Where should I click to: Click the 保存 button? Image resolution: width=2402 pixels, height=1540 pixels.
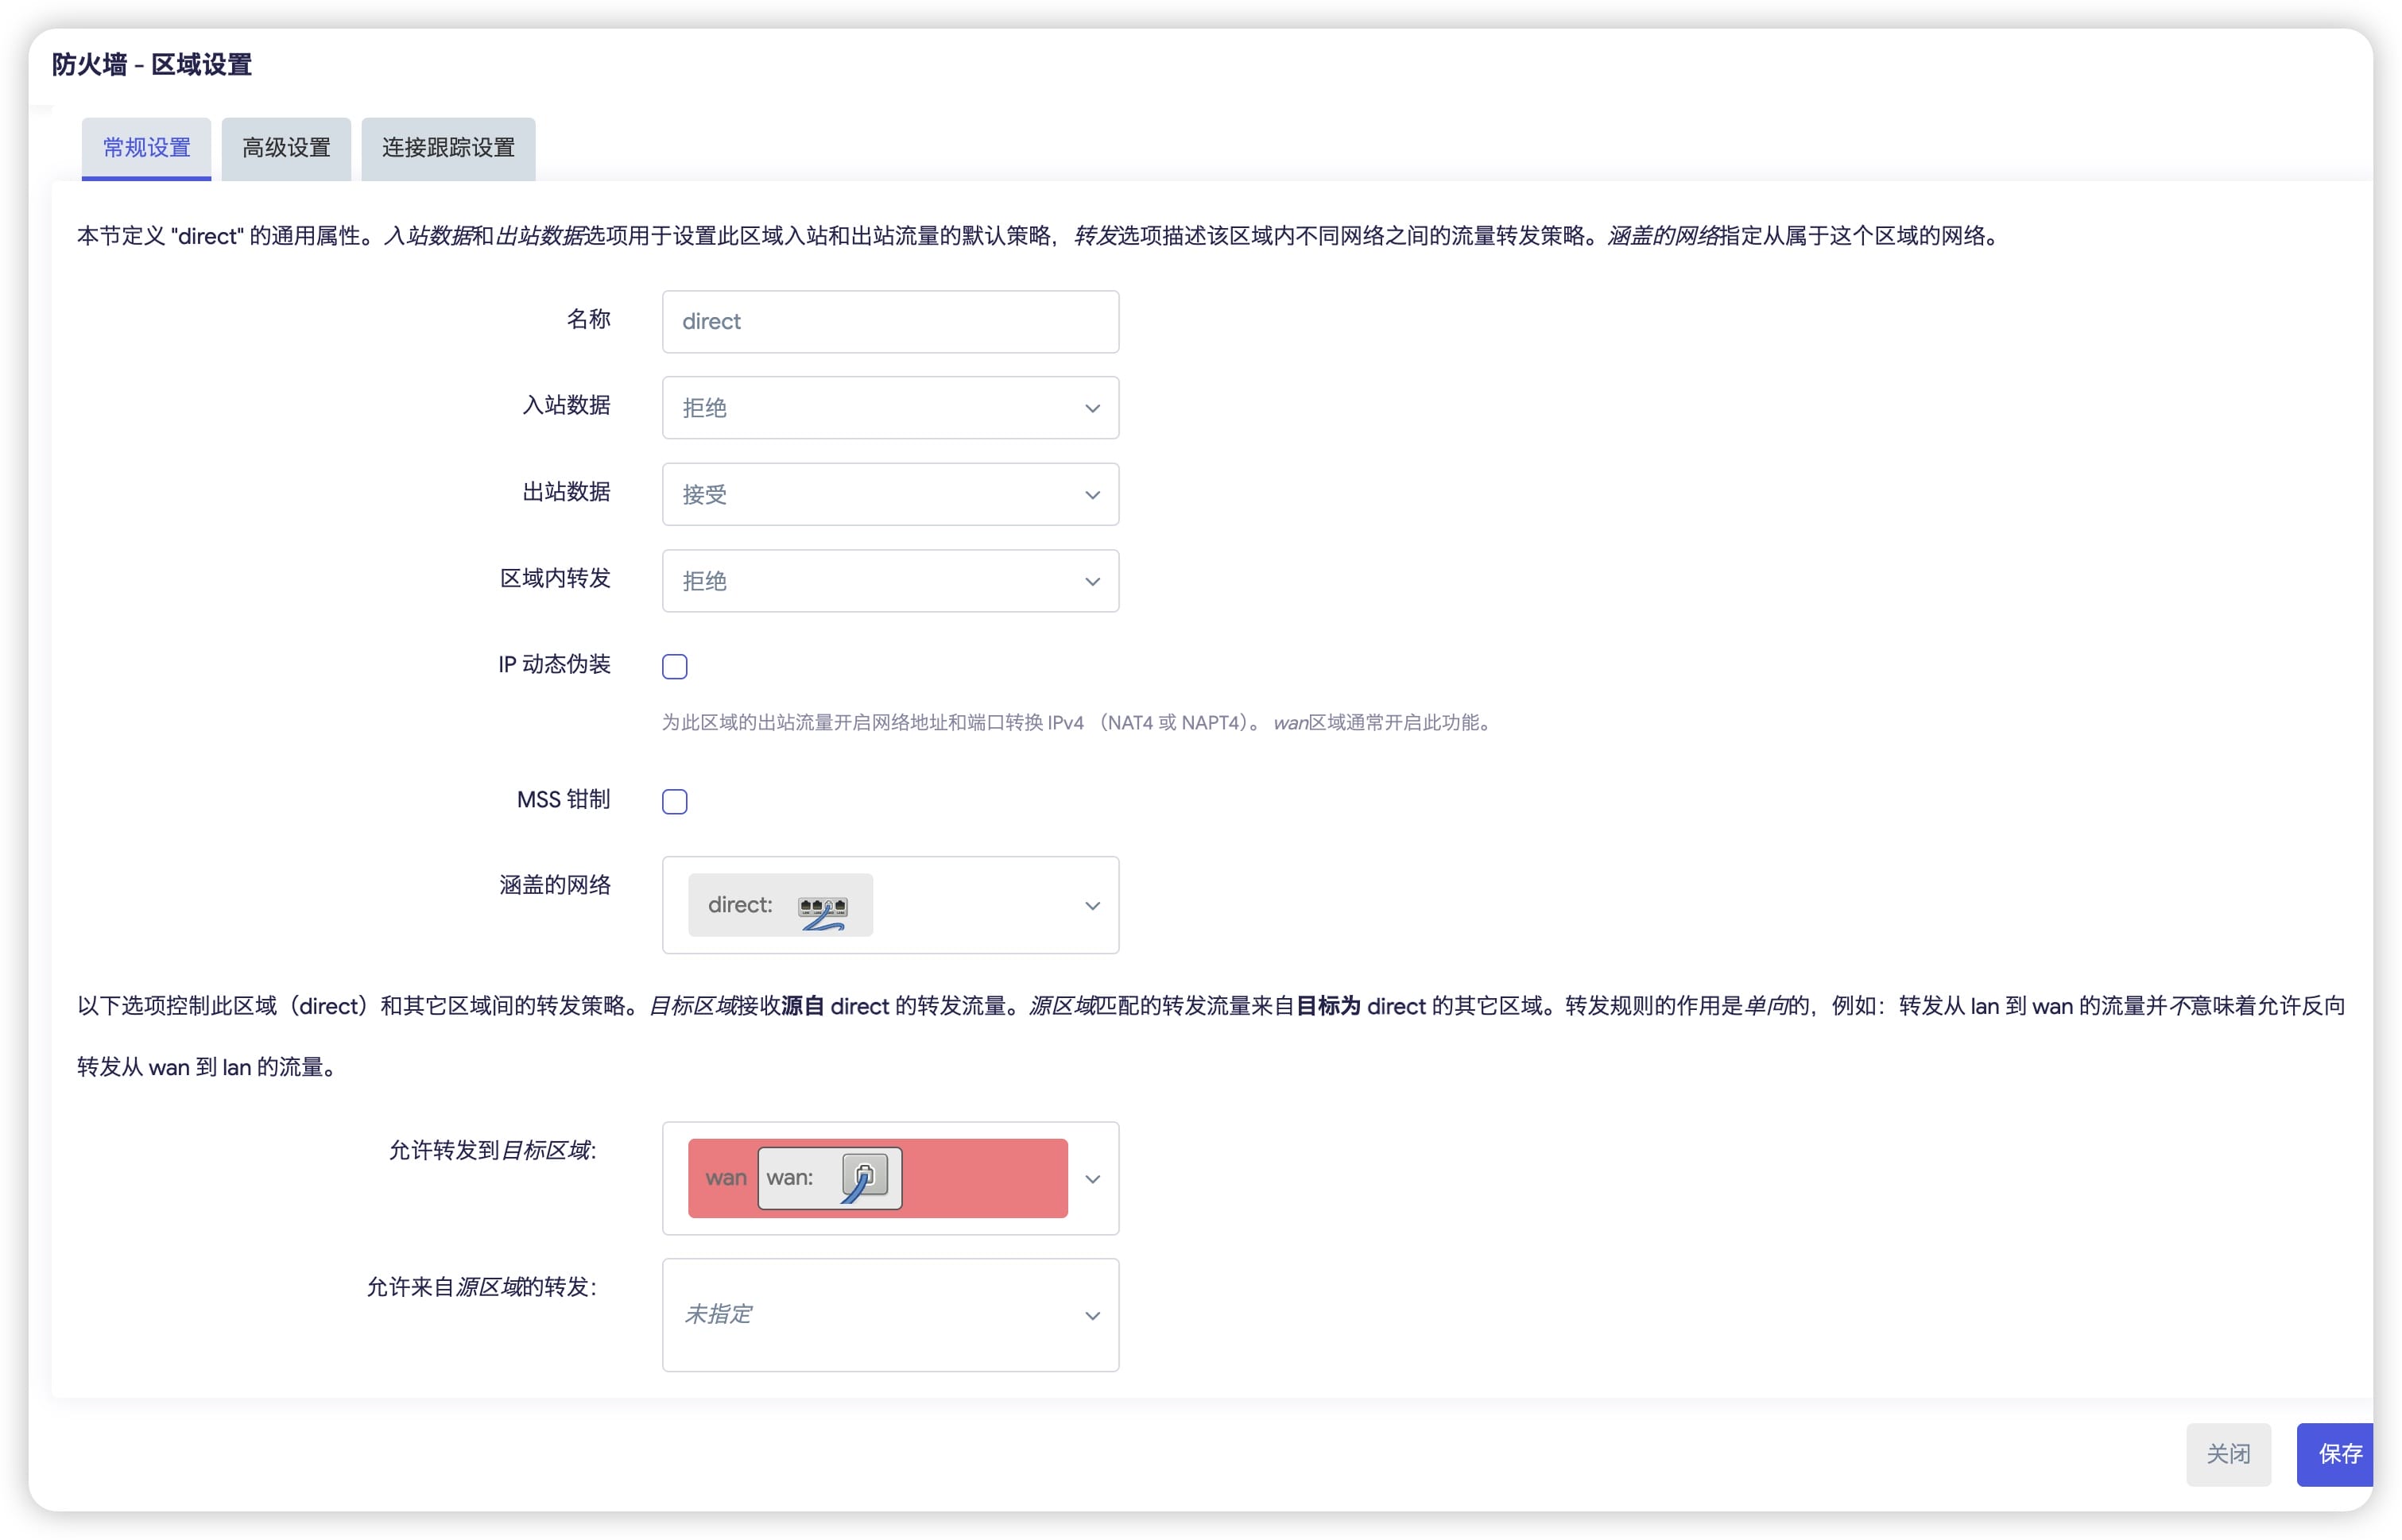pyautogui.click(x=2336, y=1454)
